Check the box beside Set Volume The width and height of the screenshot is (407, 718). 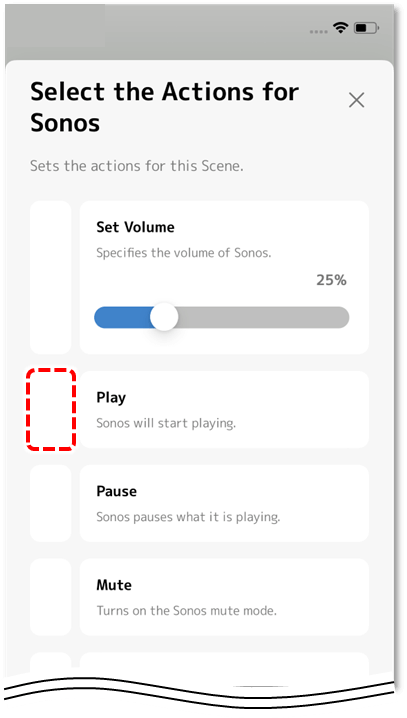click(x=51, y=277)
